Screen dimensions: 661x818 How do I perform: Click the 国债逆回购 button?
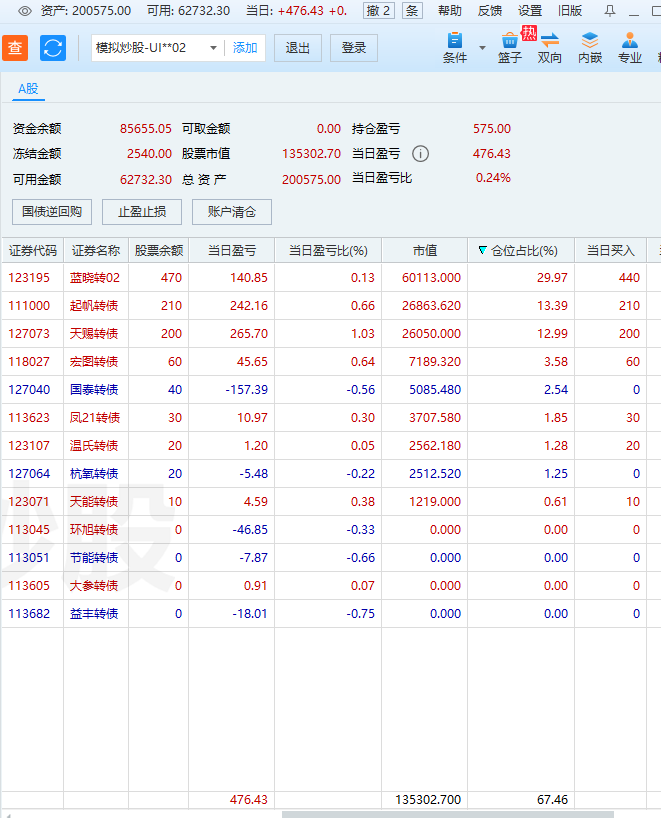point(52,212)
